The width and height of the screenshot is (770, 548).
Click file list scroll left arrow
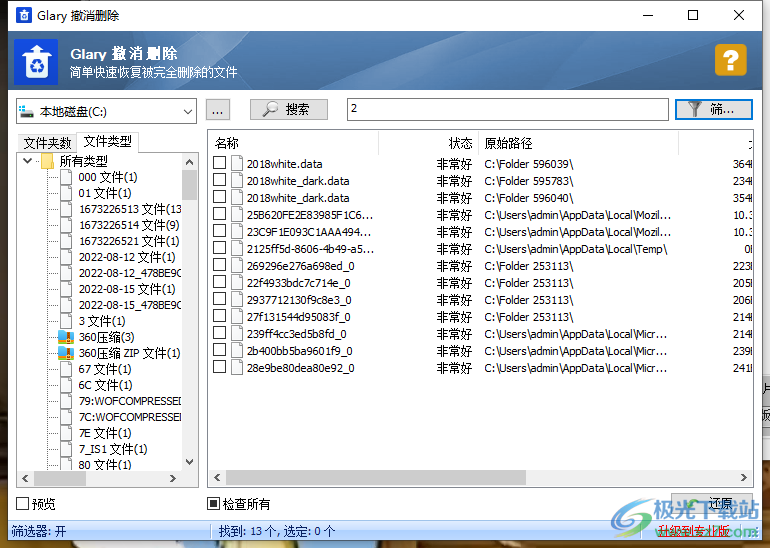217,477
